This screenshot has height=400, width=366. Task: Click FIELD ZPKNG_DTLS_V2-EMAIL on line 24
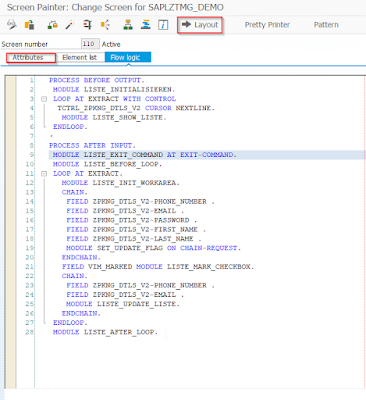(x=125, y=295)
